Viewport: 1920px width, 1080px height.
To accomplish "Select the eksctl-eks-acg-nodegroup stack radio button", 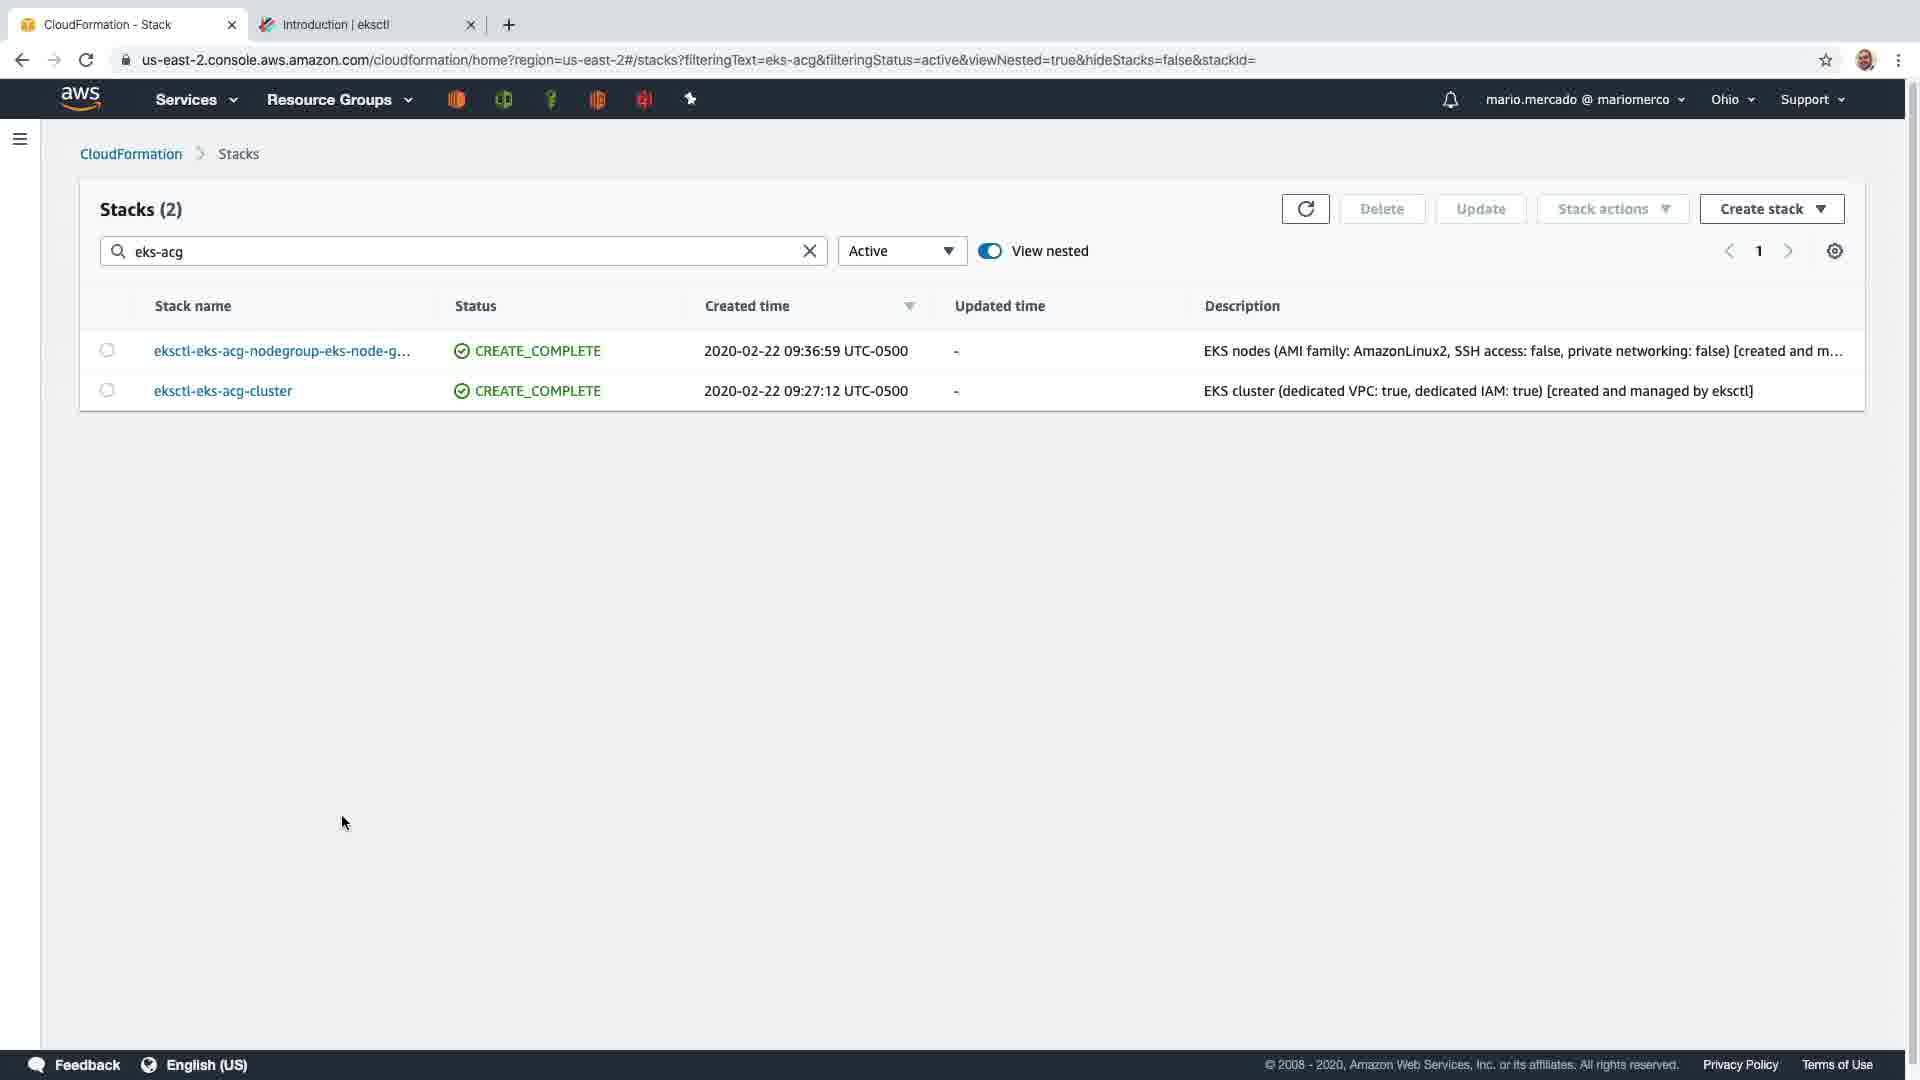I will [x=107, y=350].
